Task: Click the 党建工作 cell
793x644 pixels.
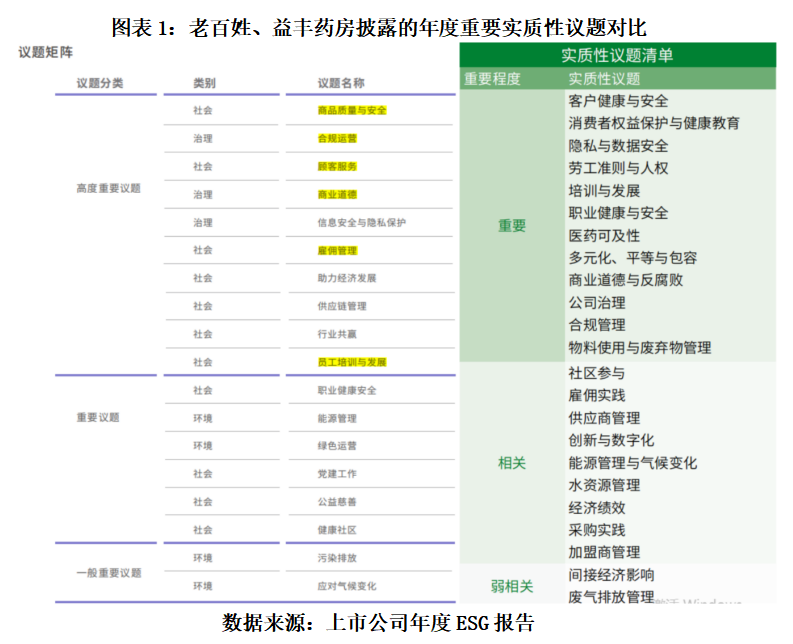Action: coord(337,474)
